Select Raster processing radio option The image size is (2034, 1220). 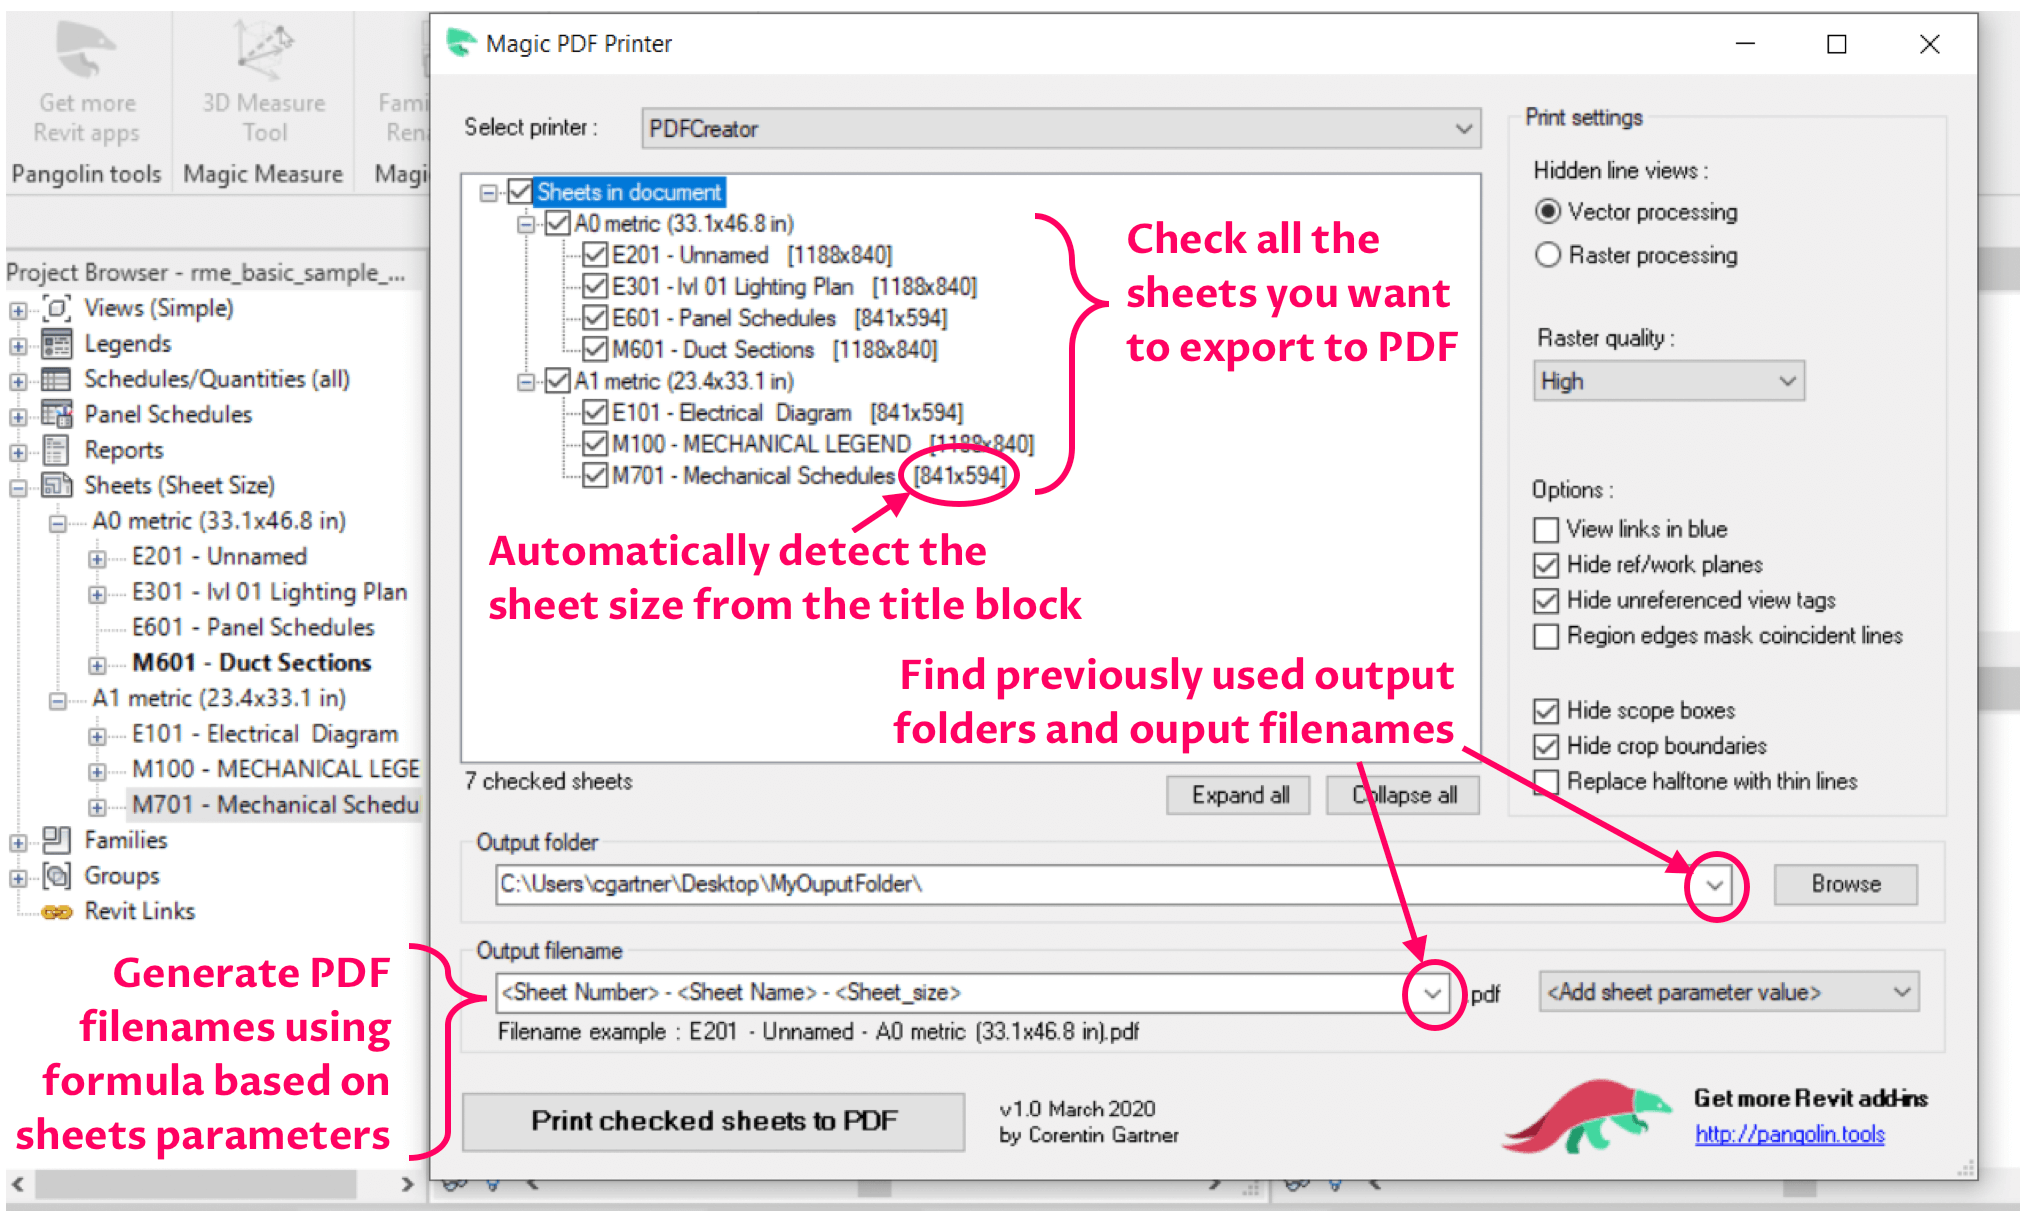pos(1547,255)
